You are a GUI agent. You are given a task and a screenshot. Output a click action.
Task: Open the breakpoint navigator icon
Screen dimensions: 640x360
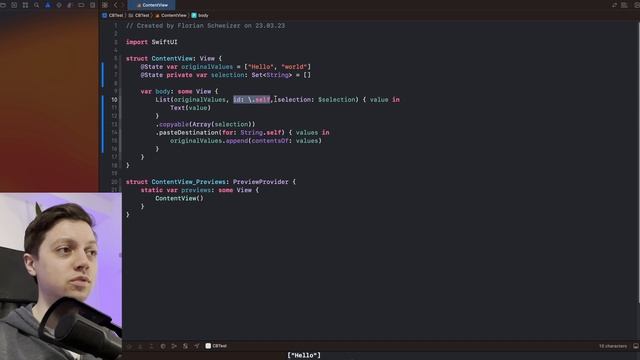point(81,5)
